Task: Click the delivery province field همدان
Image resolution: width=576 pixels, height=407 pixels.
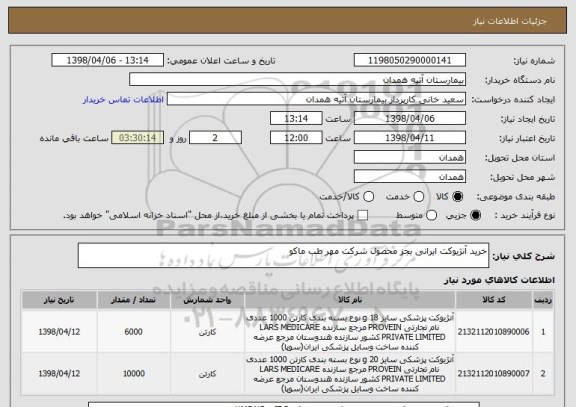Action: (410, 158)
